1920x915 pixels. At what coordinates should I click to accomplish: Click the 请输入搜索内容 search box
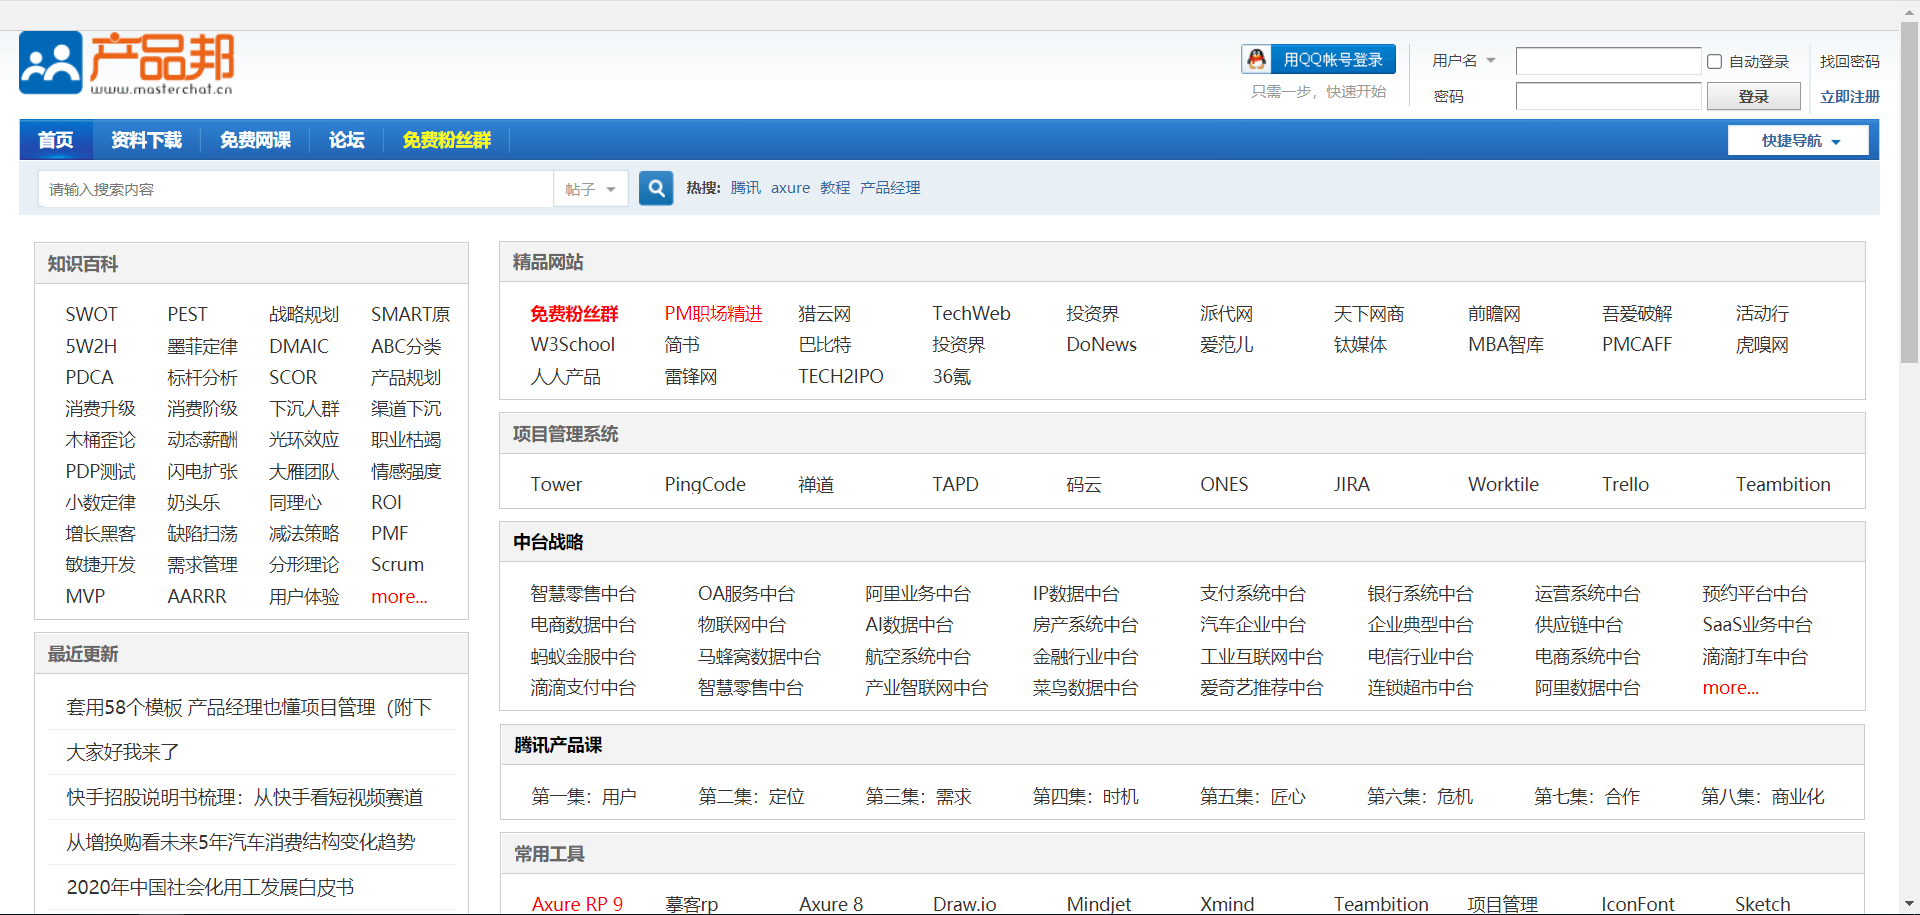point(296,189)
